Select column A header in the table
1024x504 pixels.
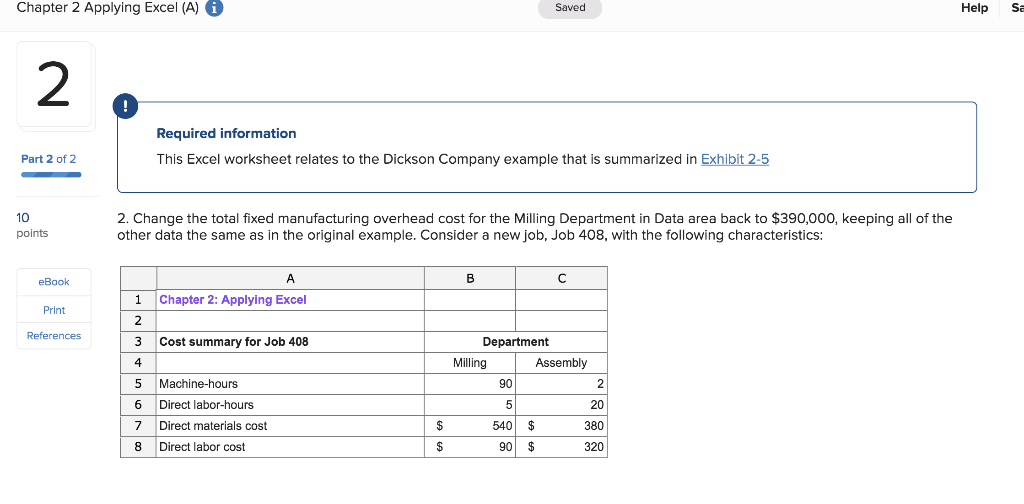(x=291, y=278)
